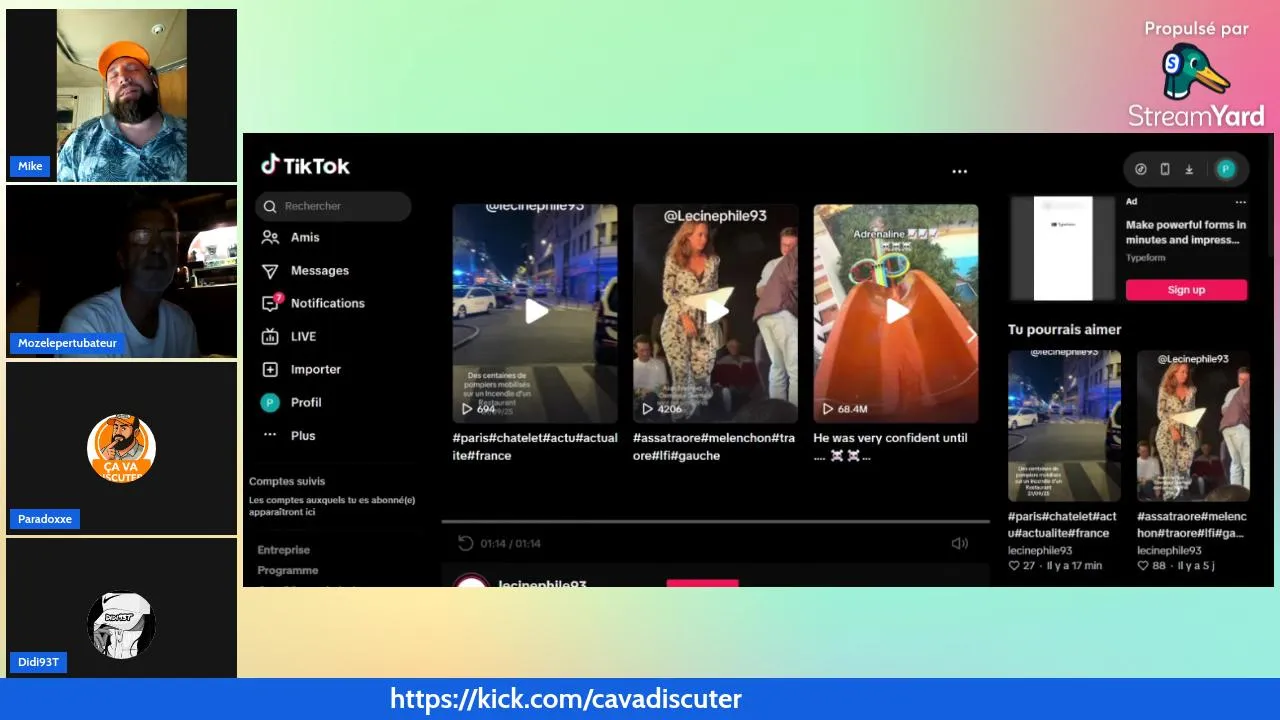Open the ad options three-dot menu
The image size is (1280, 720).
[x=1241, y=202]
